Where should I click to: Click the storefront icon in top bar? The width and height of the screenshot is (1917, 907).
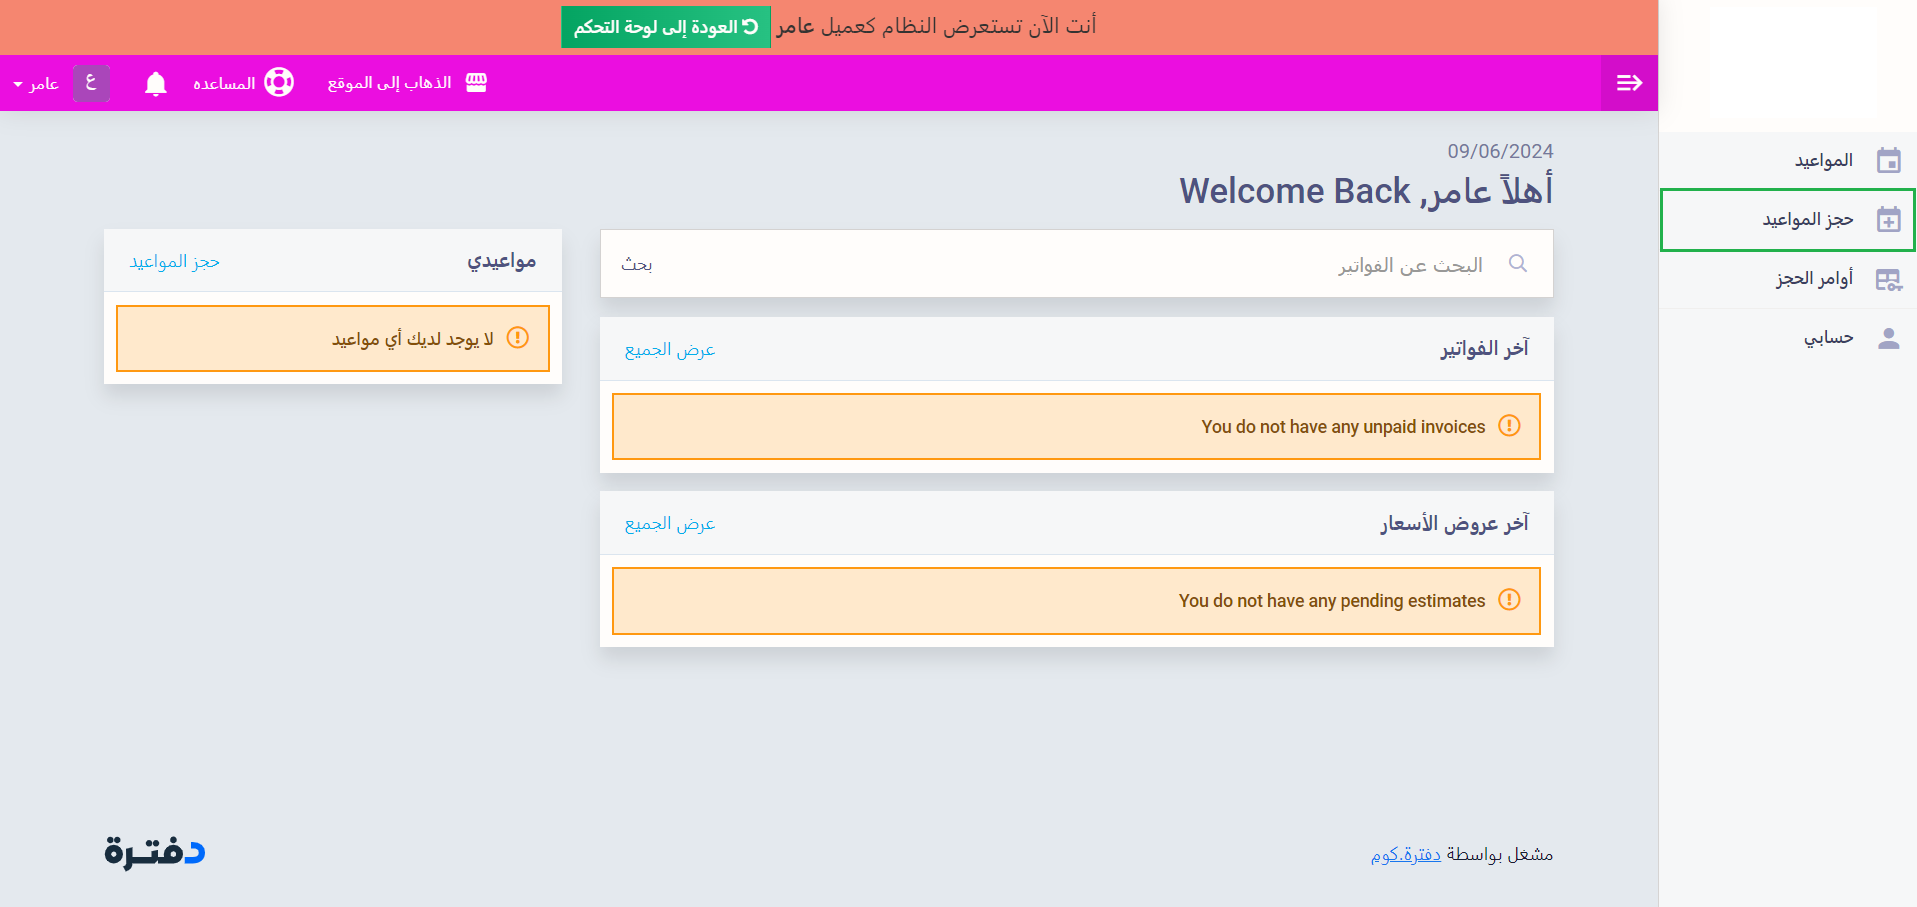click(476, 83)
